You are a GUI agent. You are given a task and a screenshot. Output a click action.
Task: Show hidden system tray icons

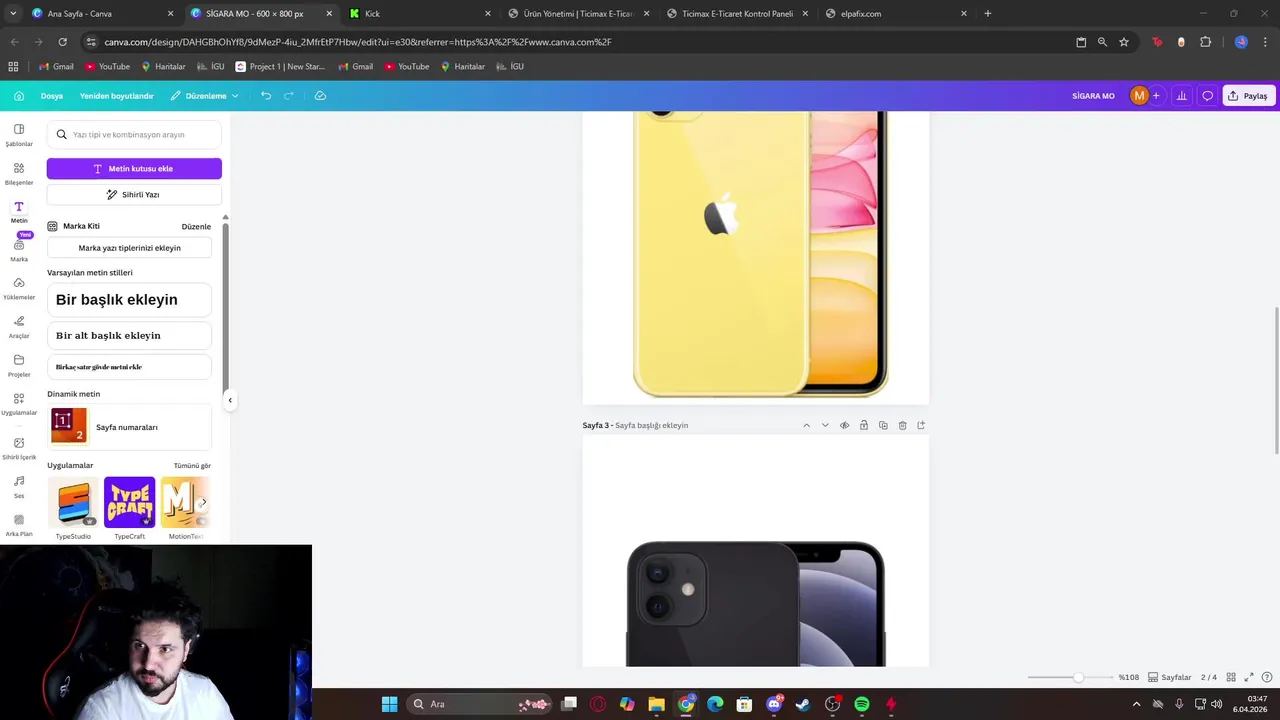1136,704
